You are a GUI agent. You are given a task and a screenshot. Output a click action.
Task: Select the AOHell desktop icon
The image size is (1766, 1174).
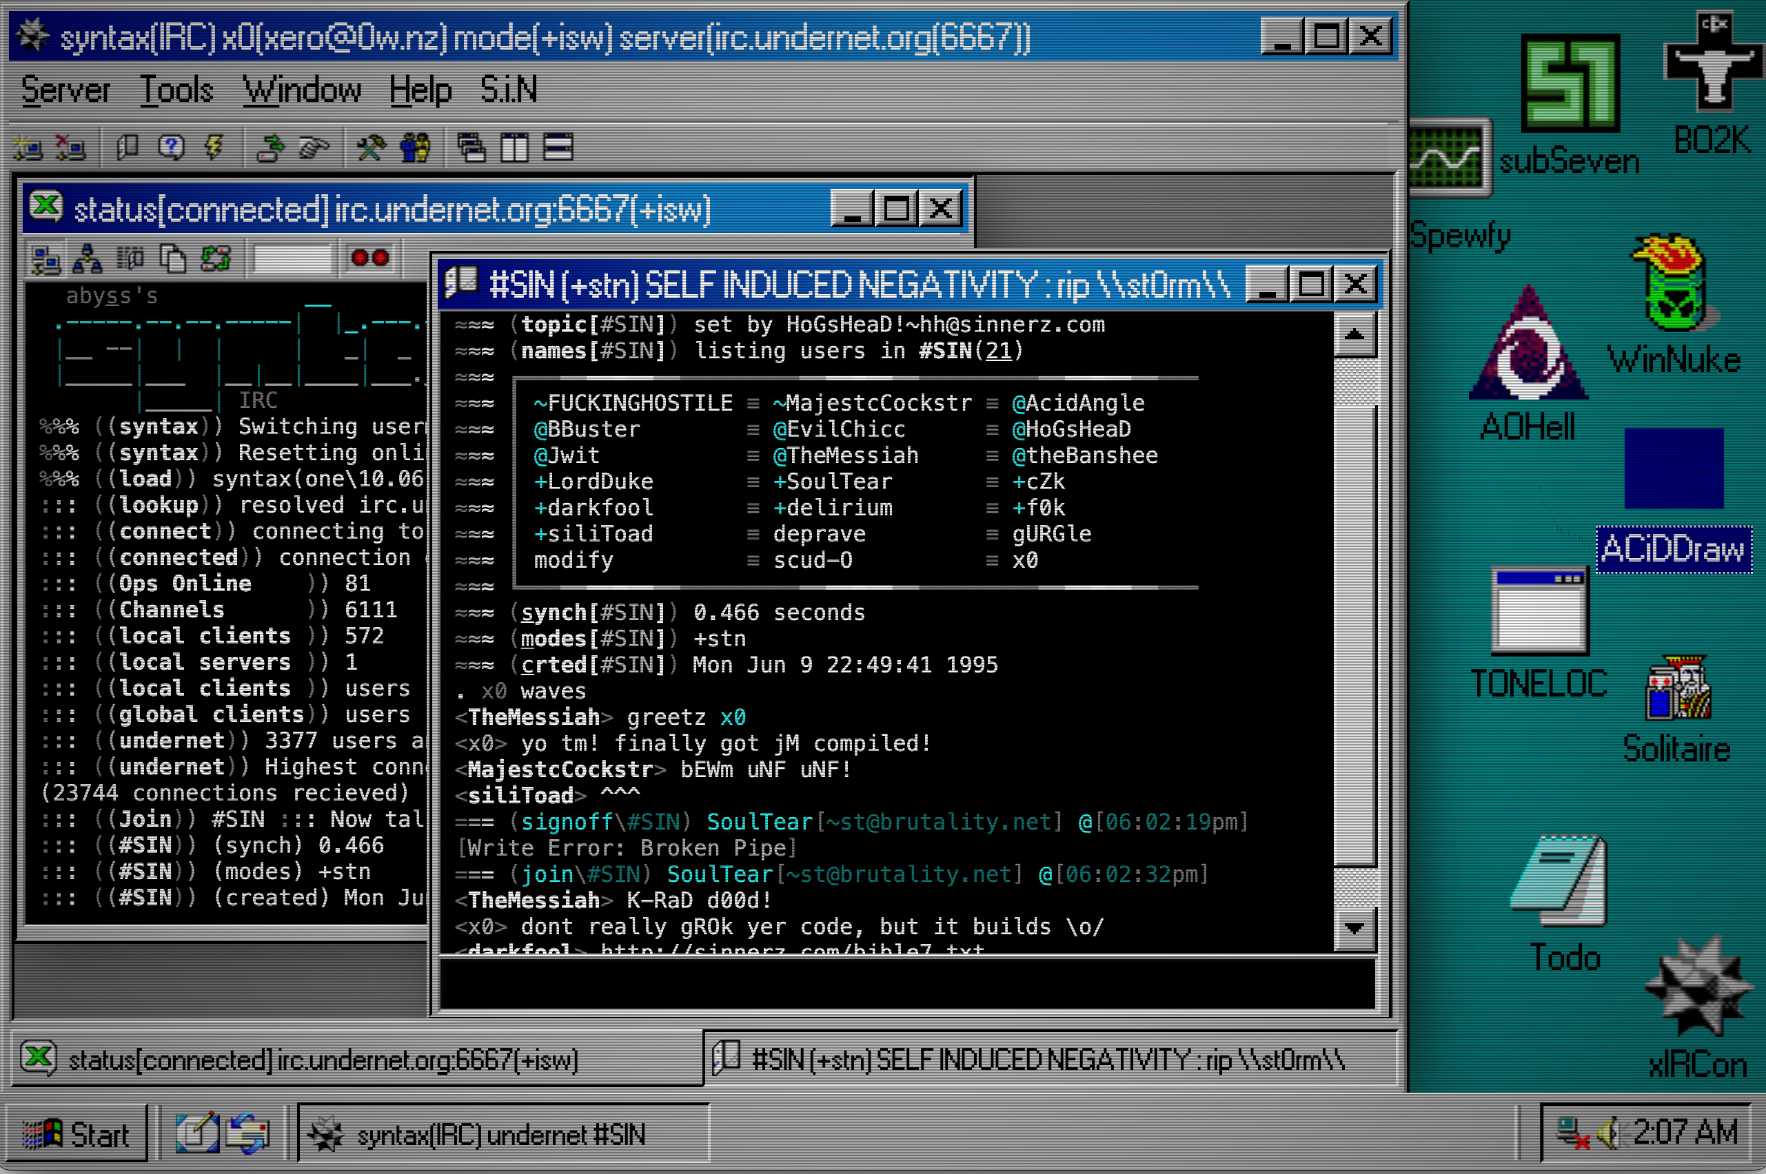click(x=1527, y=364)
